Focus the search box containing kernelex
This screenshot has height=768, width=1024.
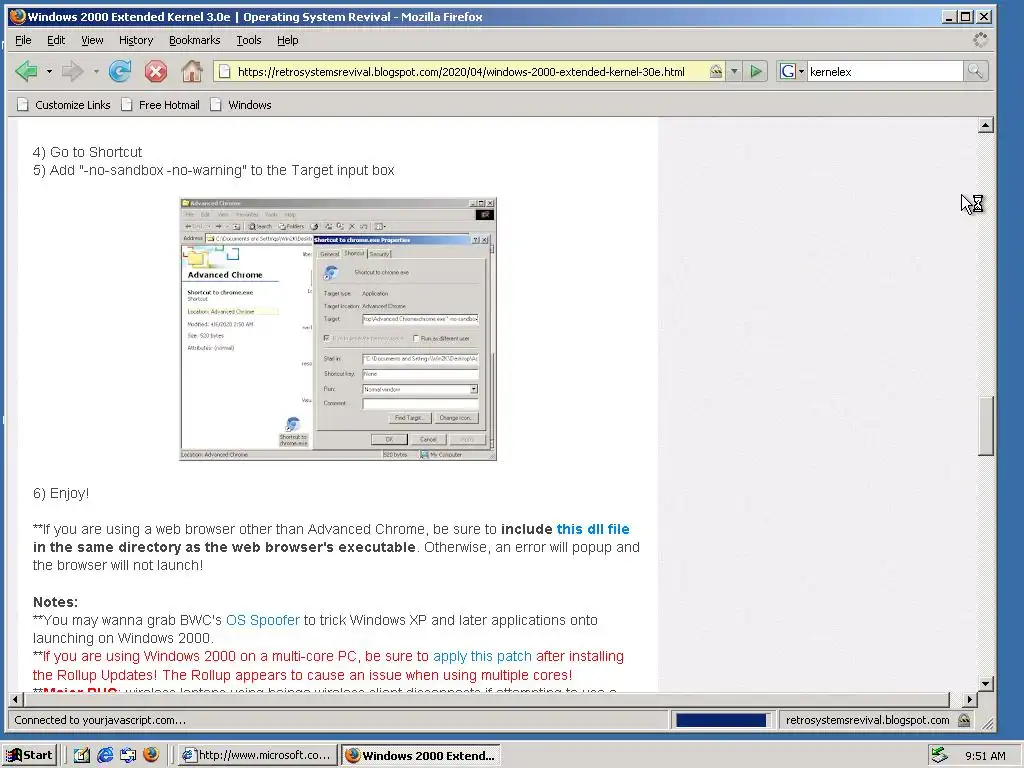[x=884, y=72]
